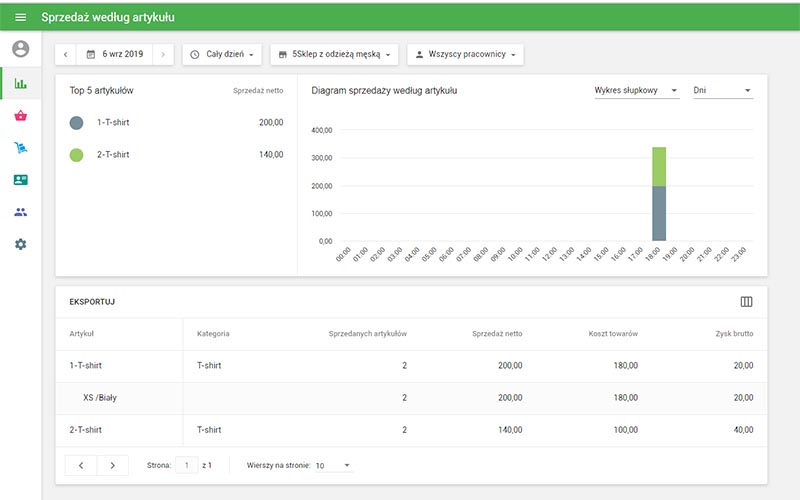The width and height of the screenshot is (800, 500).
Task: Open the settings gear icon in sidebar
Action: click(20, 244)
